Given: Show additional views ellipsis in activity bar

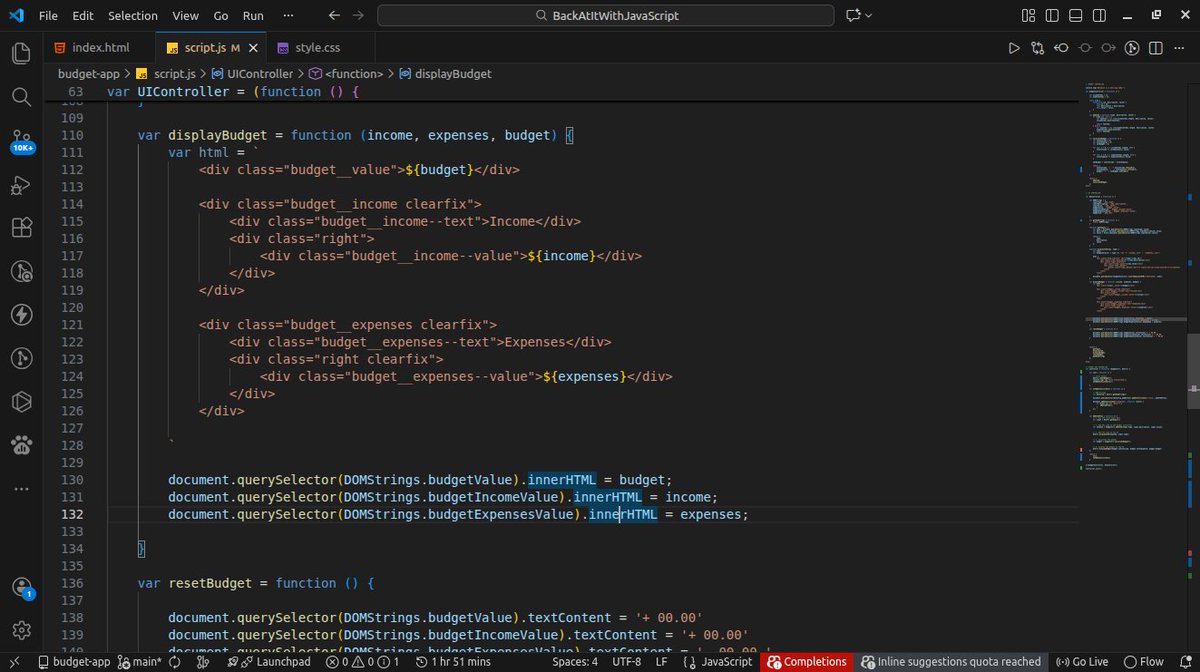Looking at the screenshot, I should (21, 489).
